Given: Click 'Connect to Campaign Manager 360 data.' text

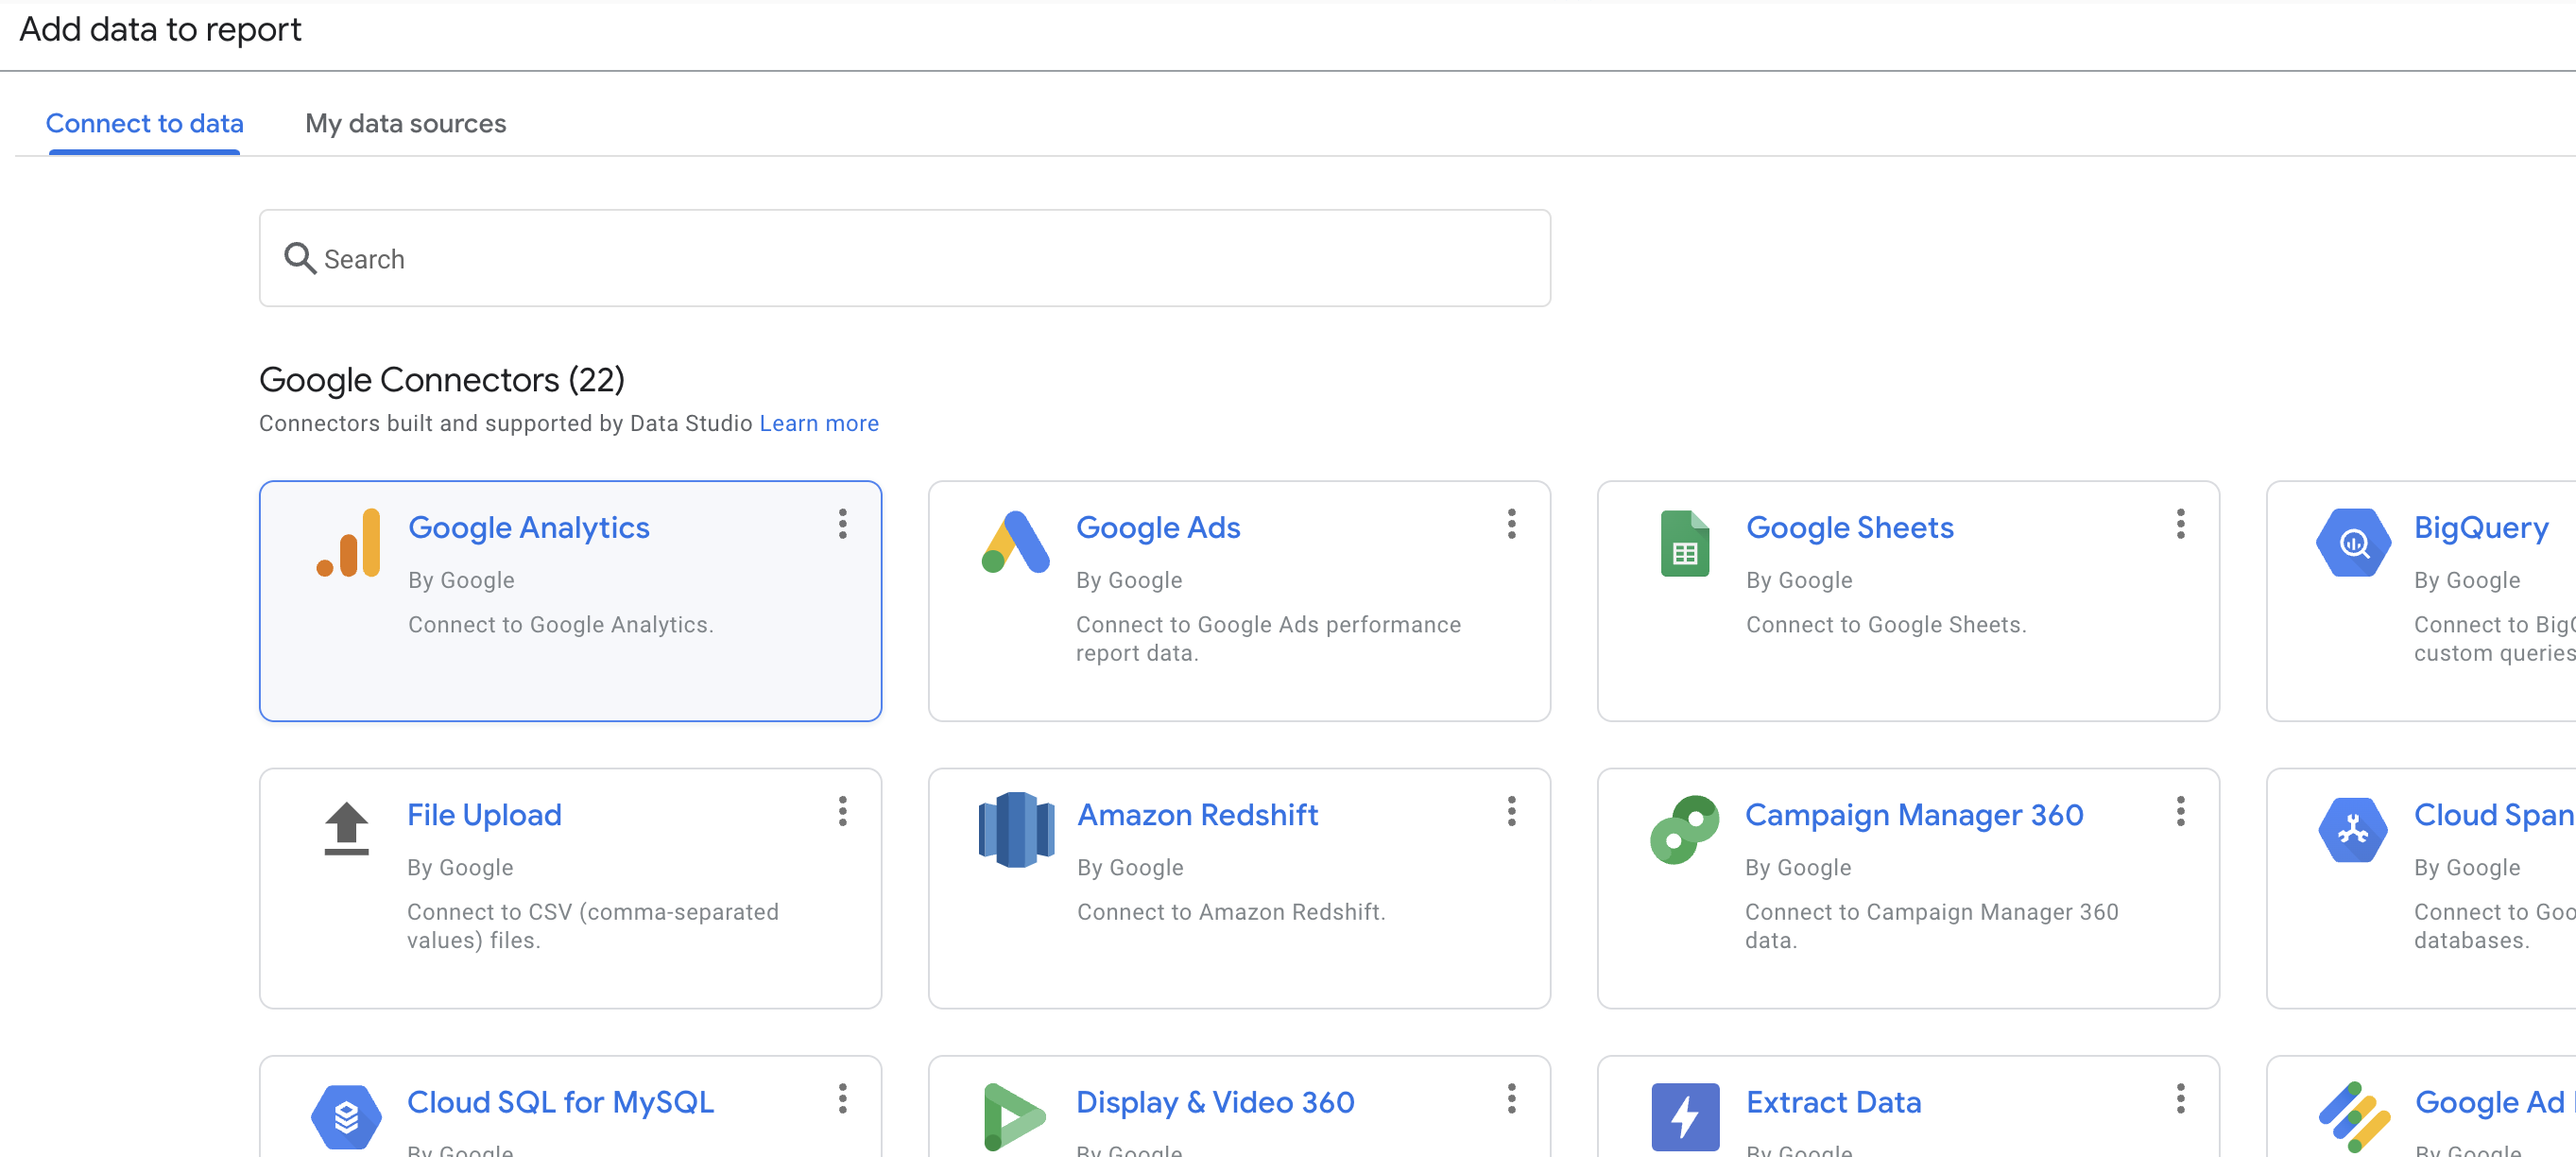Looking at the screenshot, I should coord(1931,925).
